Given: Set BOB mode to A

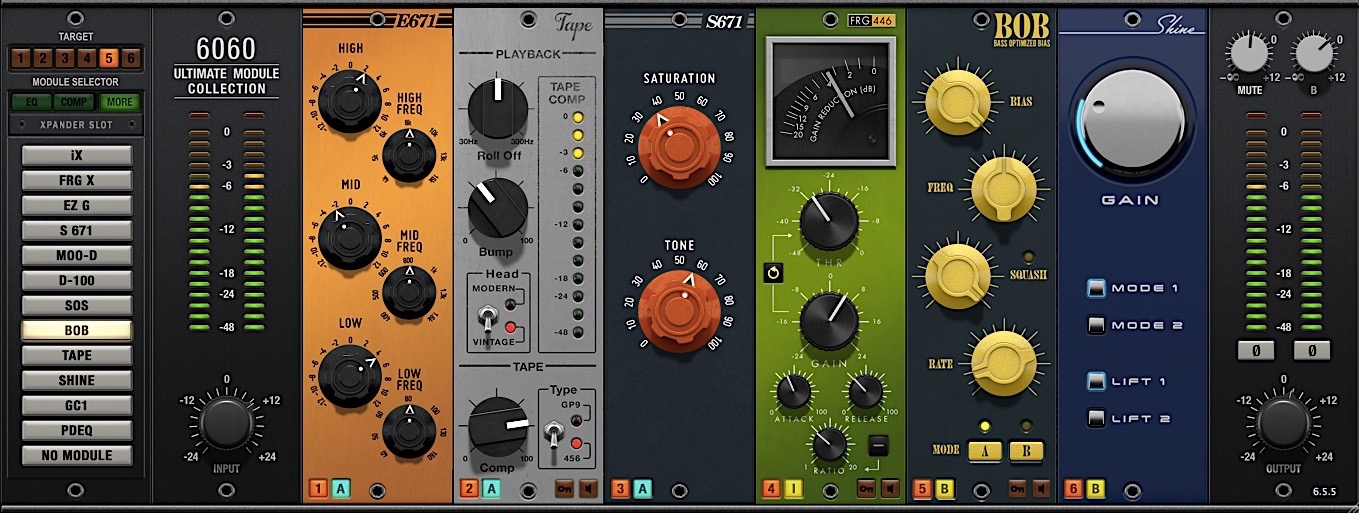Looking at the screenshot, I should pos(985,451).
